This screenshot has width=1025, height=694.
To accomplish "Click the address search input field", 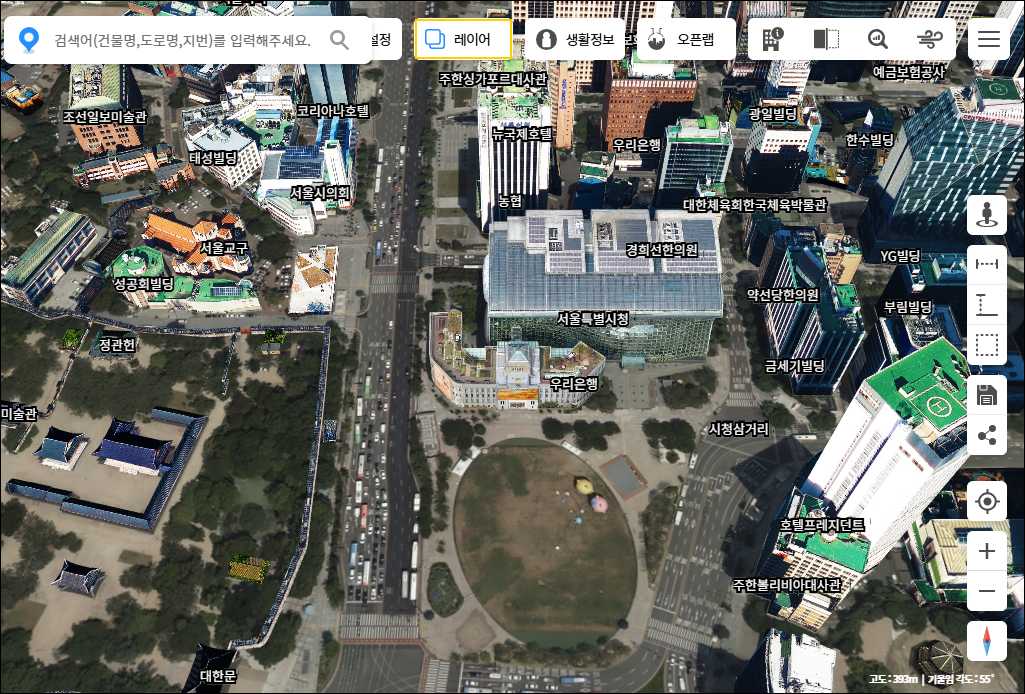I will point(182,40).
